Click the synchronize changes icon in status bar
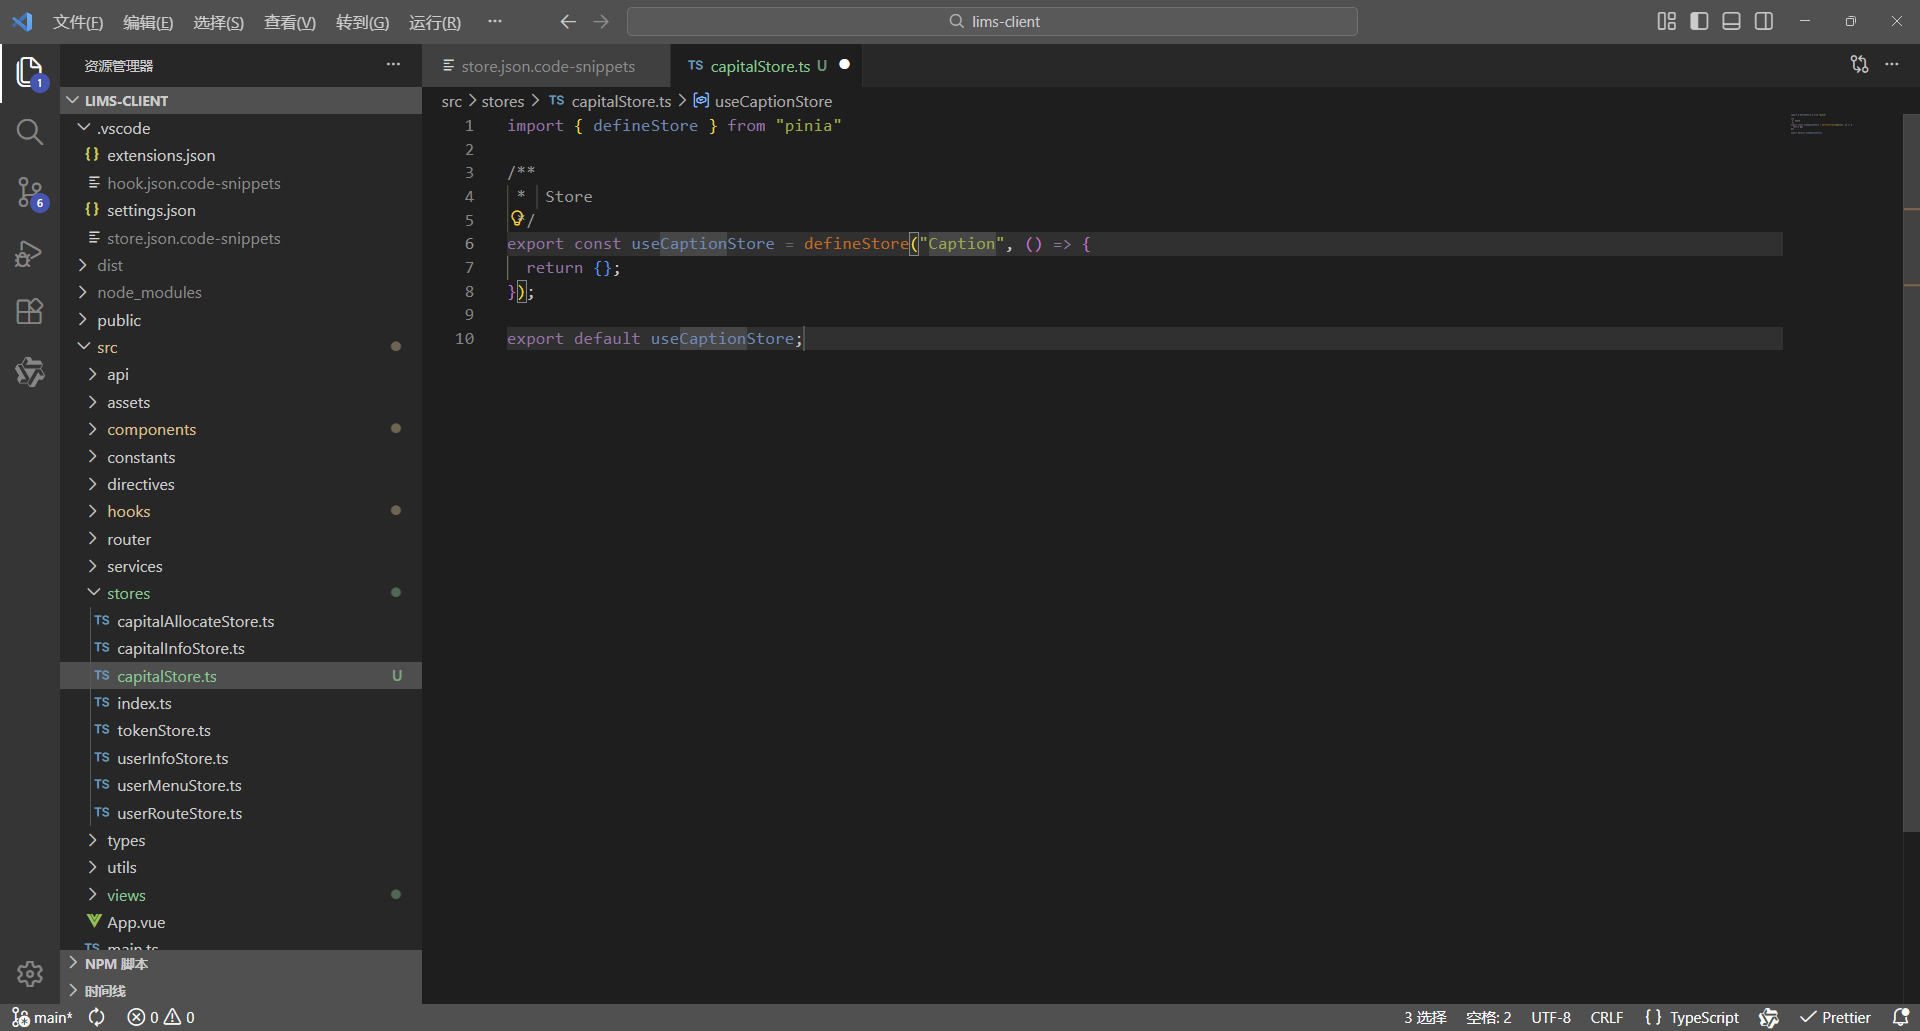The image size is (1920, 1031). point(97,1017)
